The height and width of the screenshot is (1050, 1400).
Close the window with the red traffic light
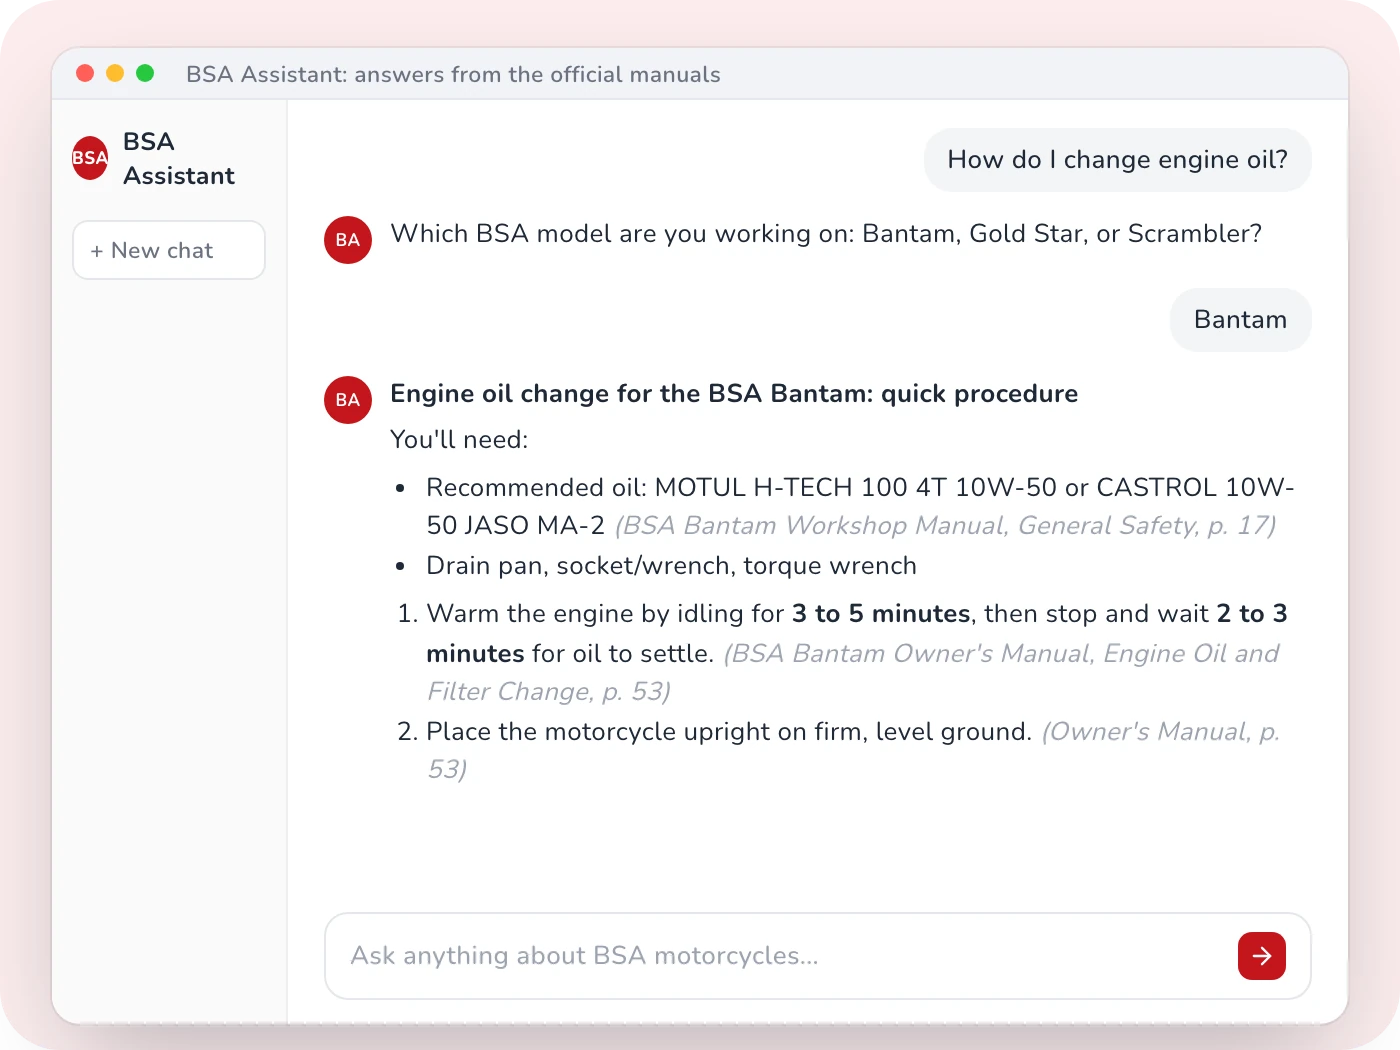coord(85,73)
